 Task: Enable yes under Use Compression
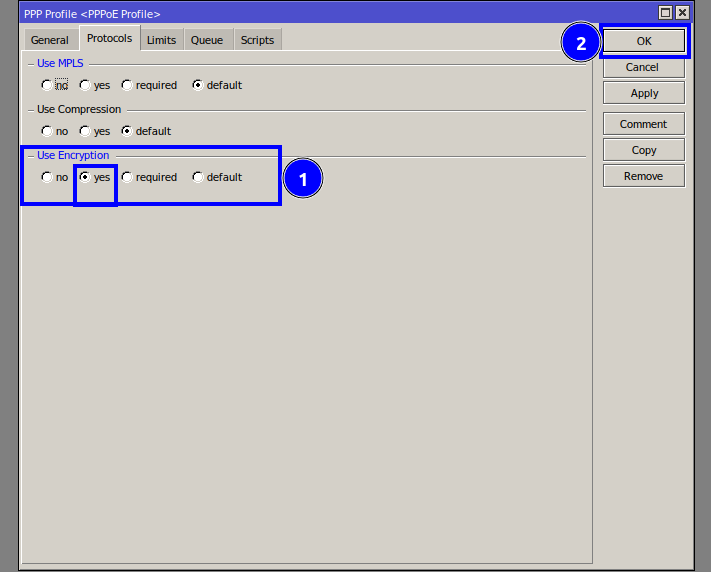(x=85, y=132)
